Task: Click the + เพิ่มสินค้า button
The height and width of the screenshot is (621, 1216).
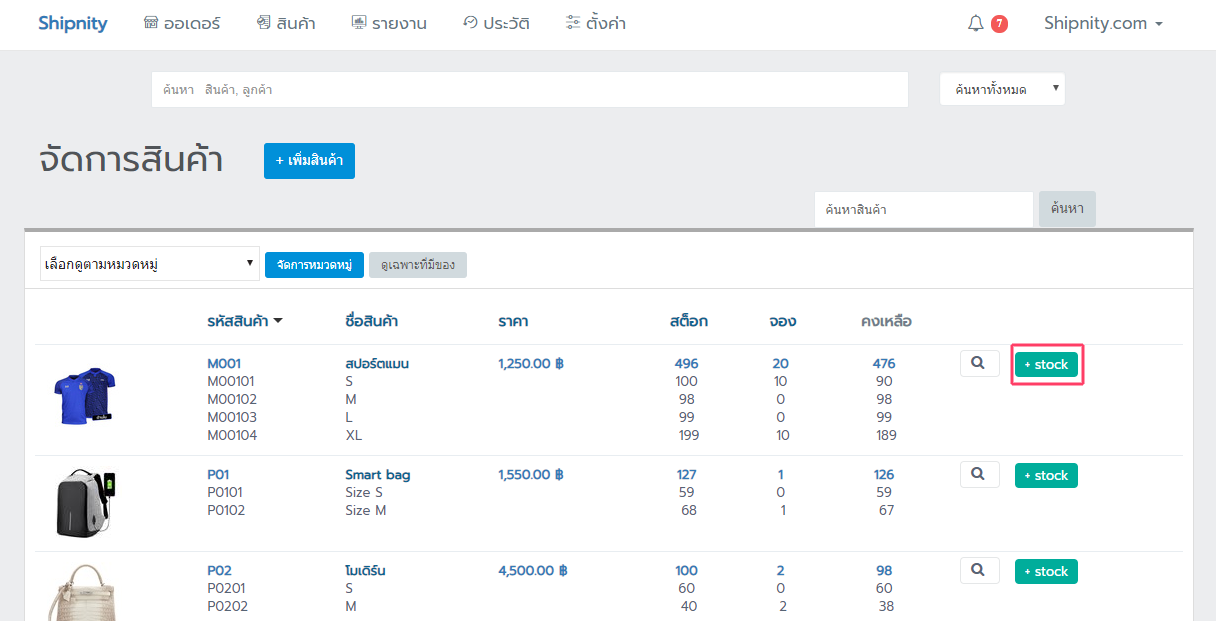Action: pos(309,161)
